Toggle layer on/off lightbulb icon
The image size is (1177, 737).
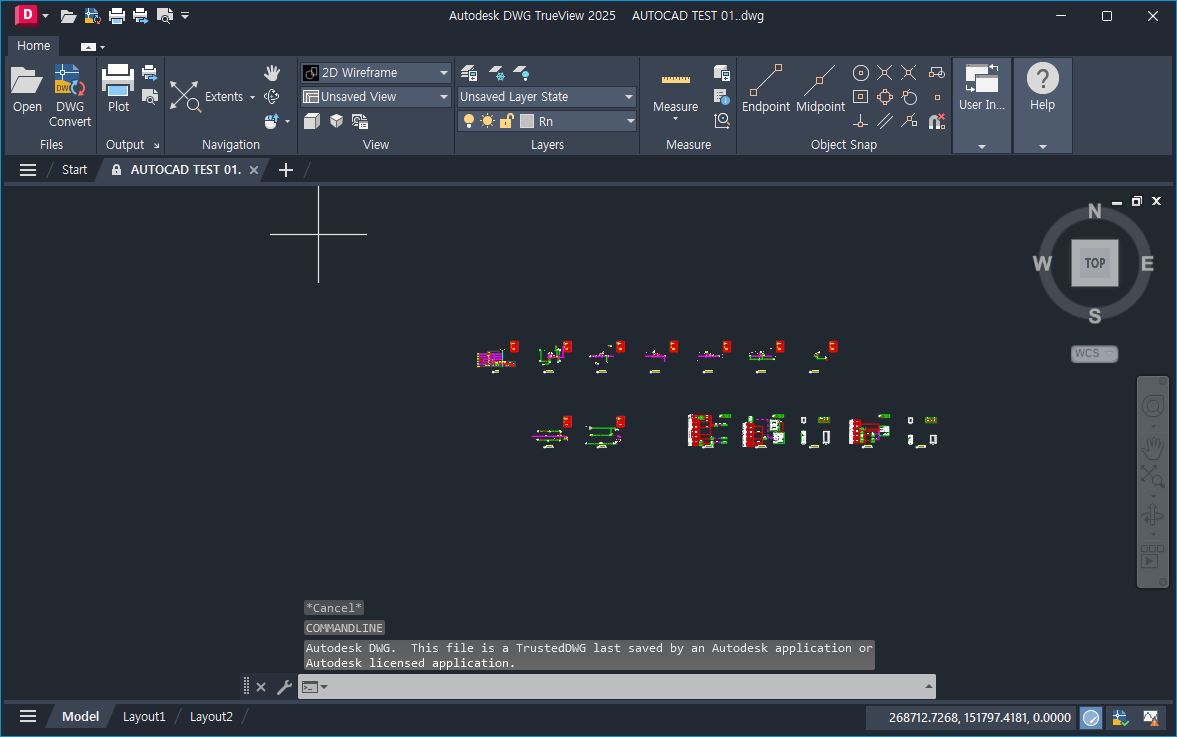pos(469,121)
